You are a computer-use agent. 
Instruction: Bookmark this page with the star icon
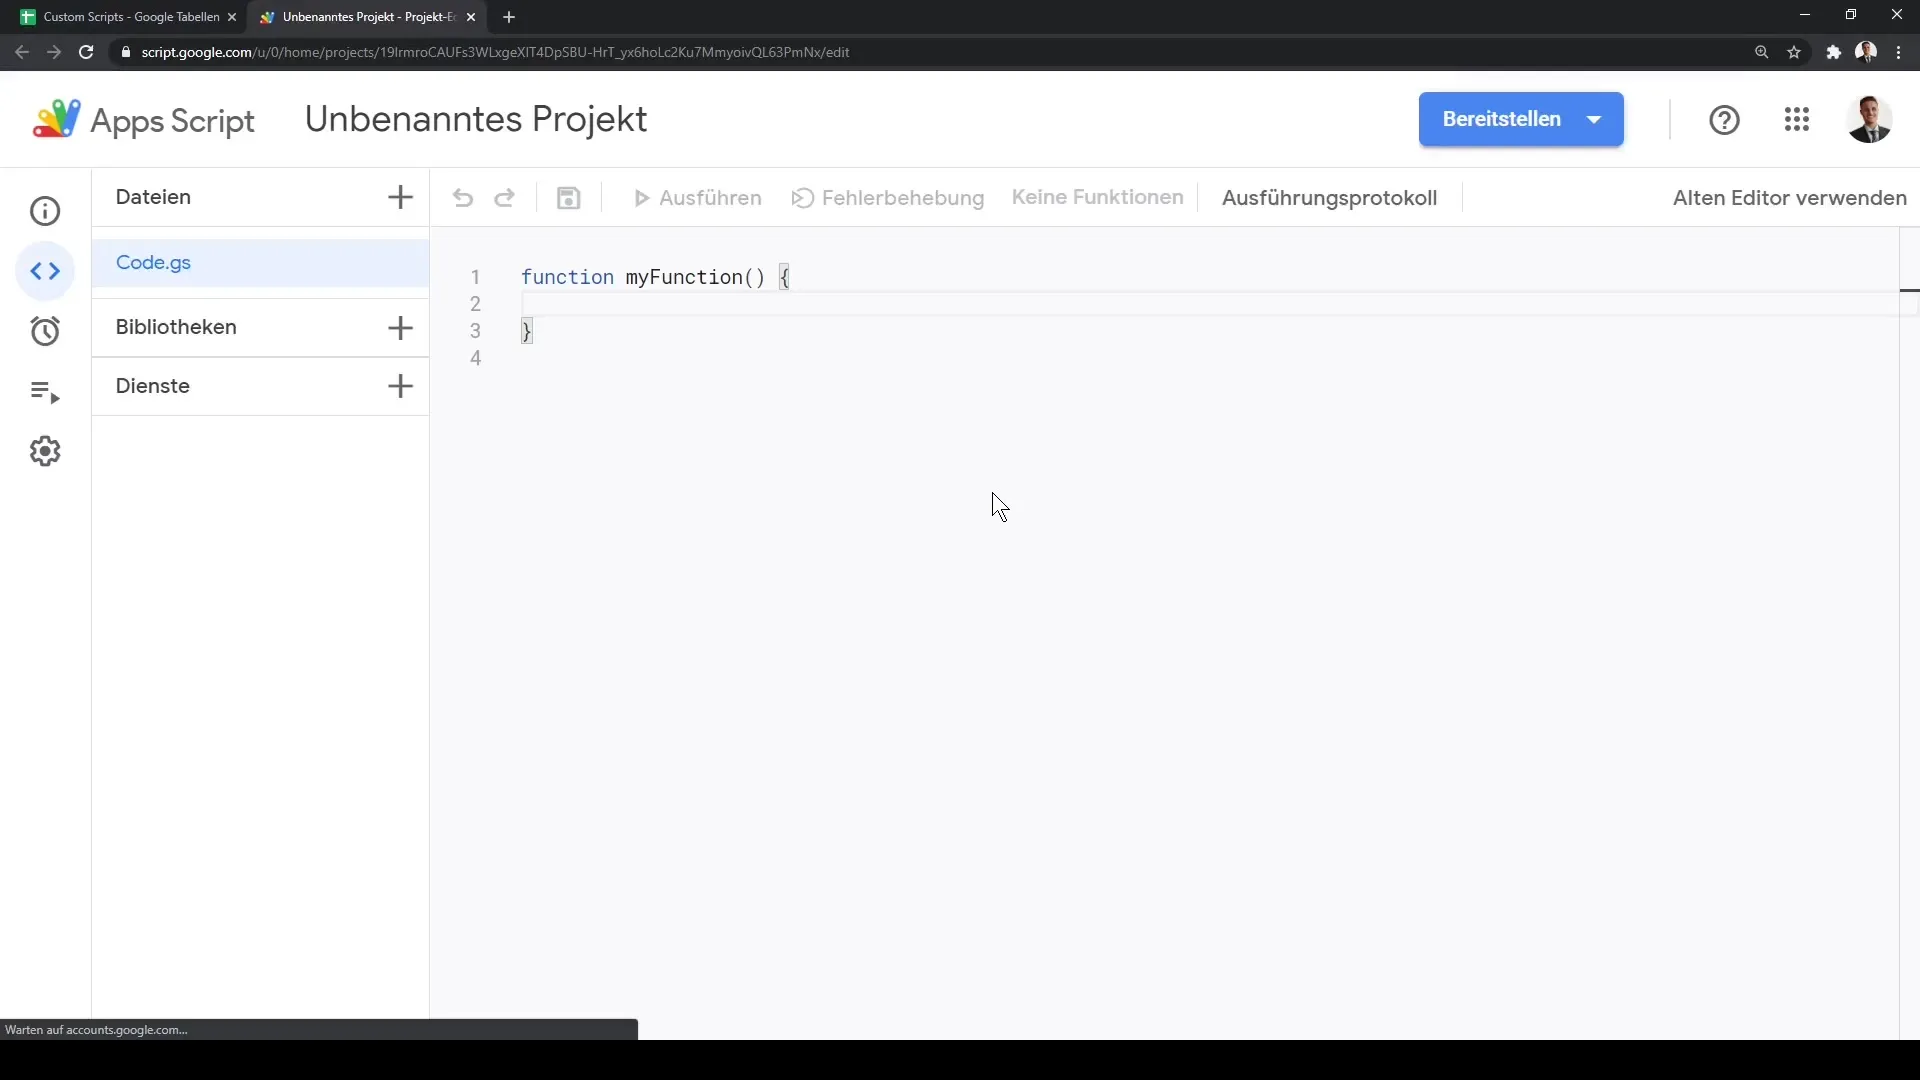tap(1794, 52)
